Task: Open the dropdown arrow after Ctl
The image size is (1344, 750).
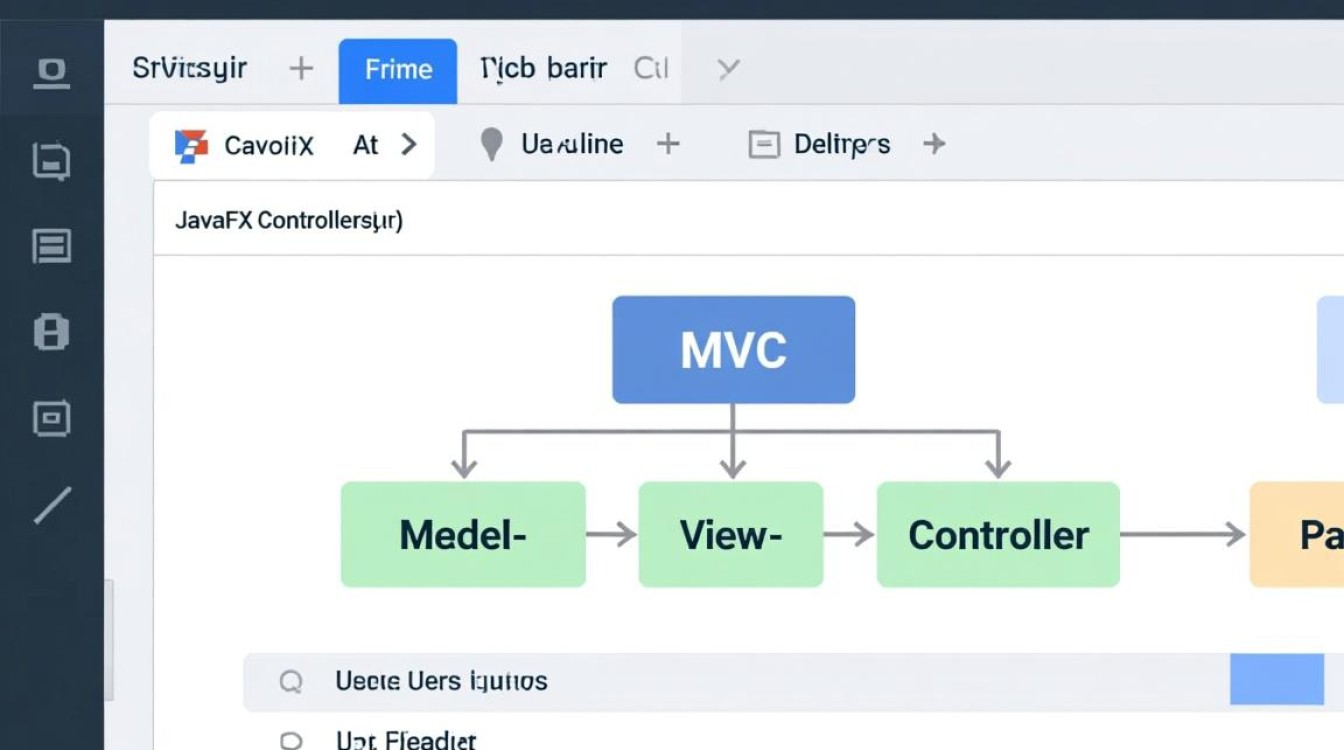Action: click(728, 69)
